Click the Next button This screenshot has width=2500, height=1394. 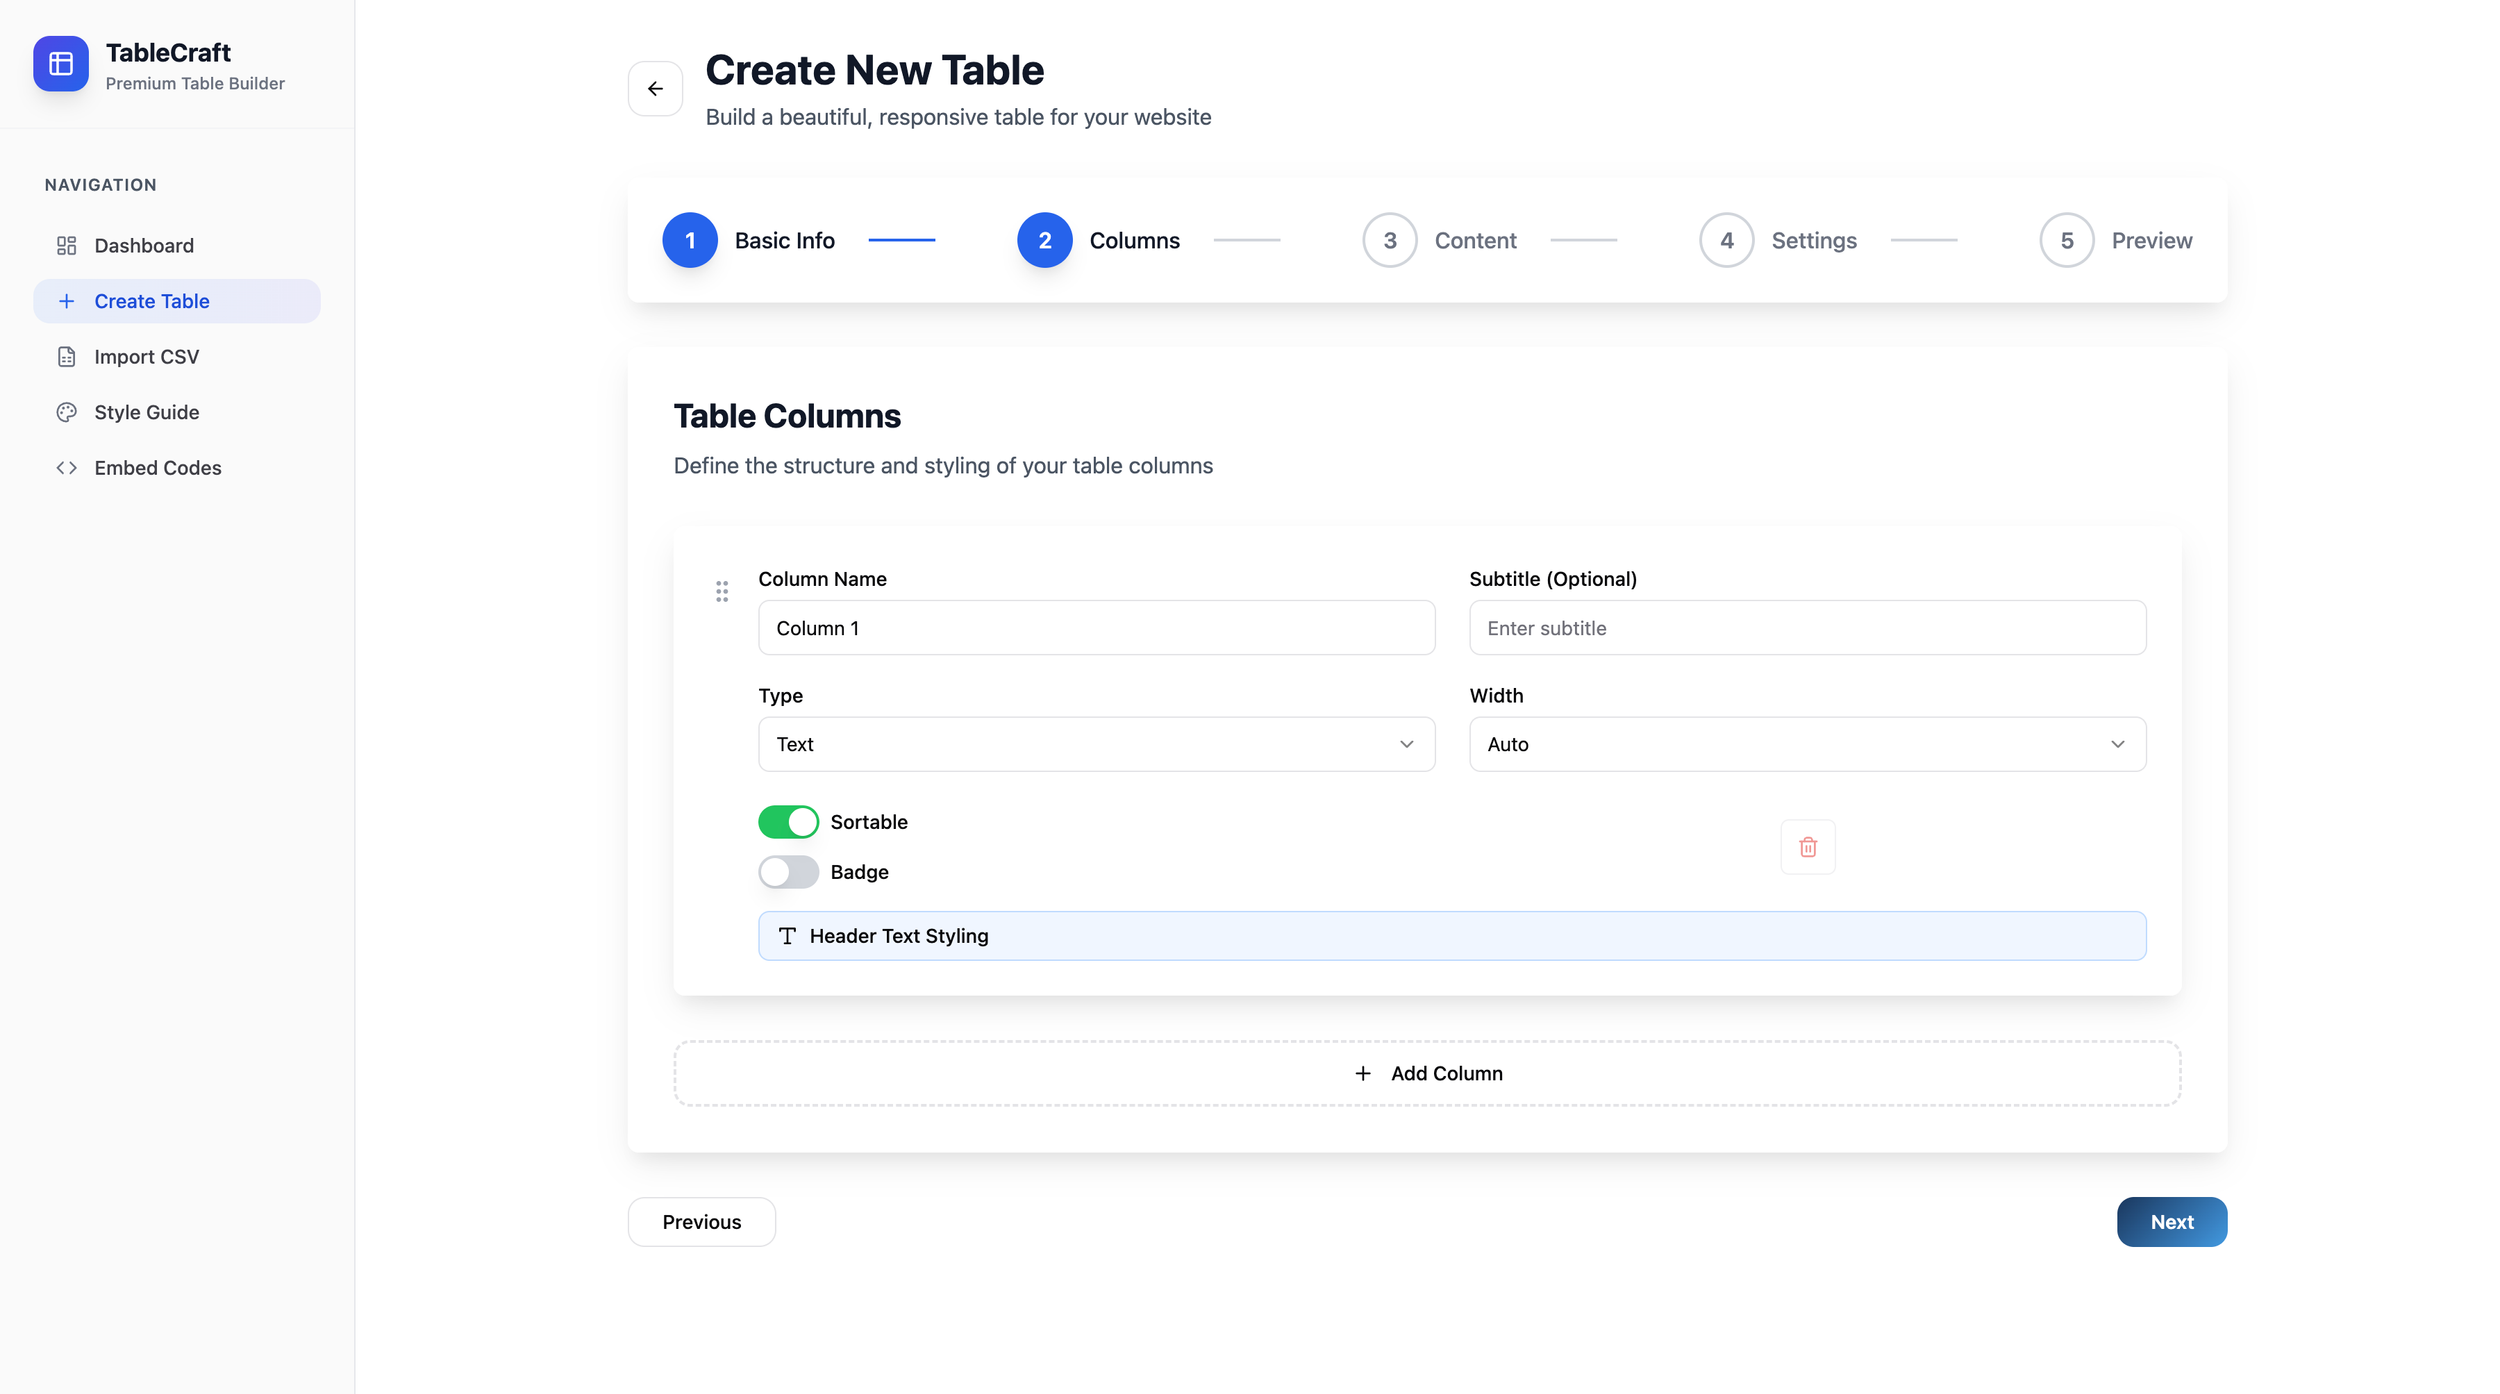[x=2171, y=1222]
